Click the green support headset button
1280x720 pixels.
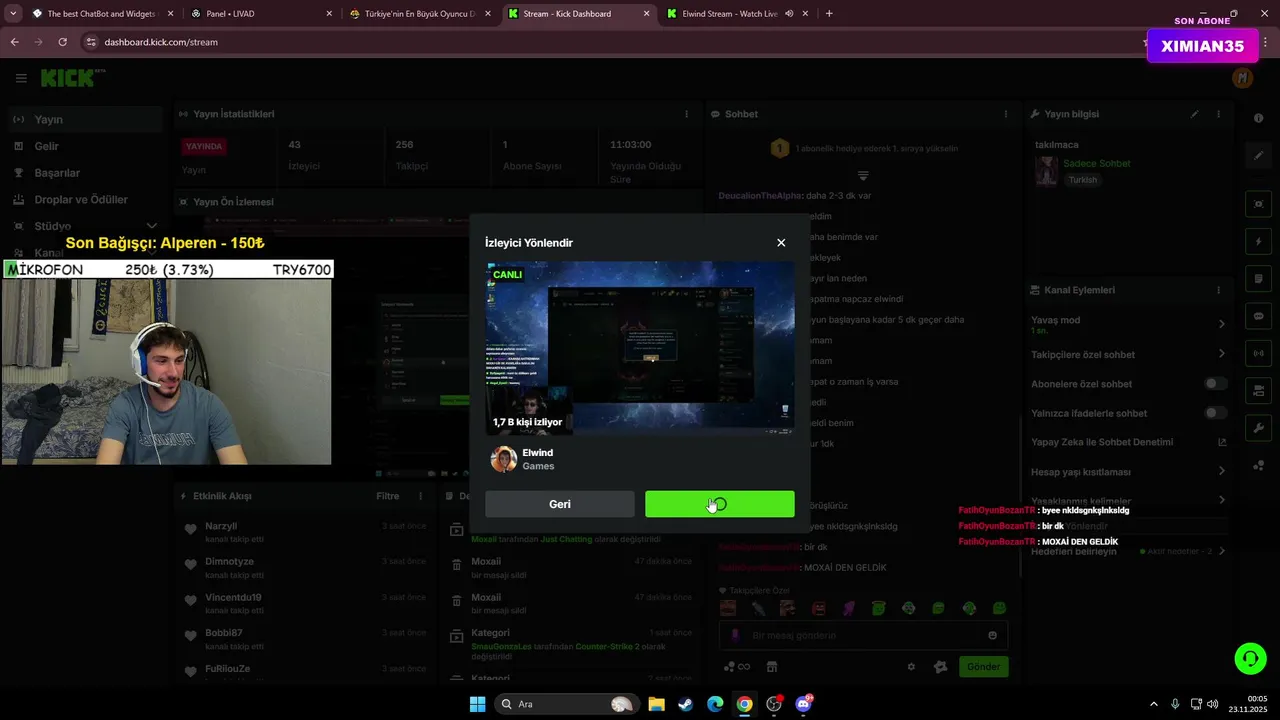(x=1250, y=658)
